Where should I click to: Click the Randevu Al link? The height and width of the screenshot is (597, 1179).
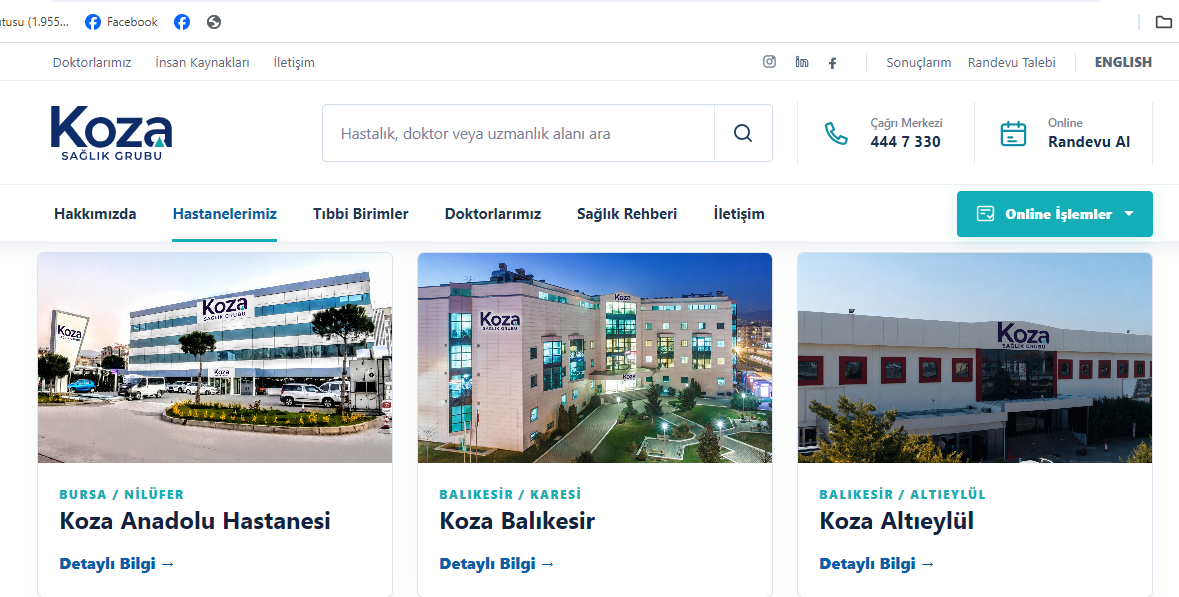(1089, 141)
